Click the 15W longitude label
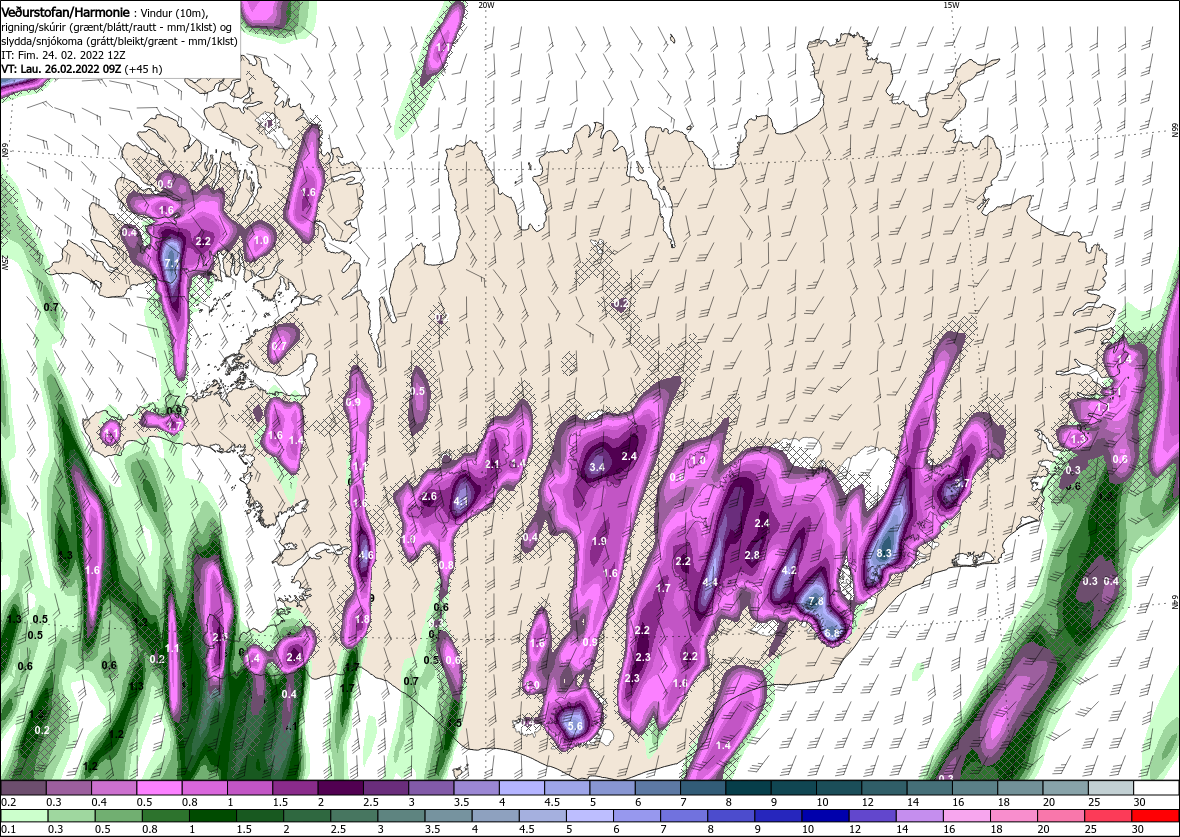The image size is (1180, 837). pos(951,5)
